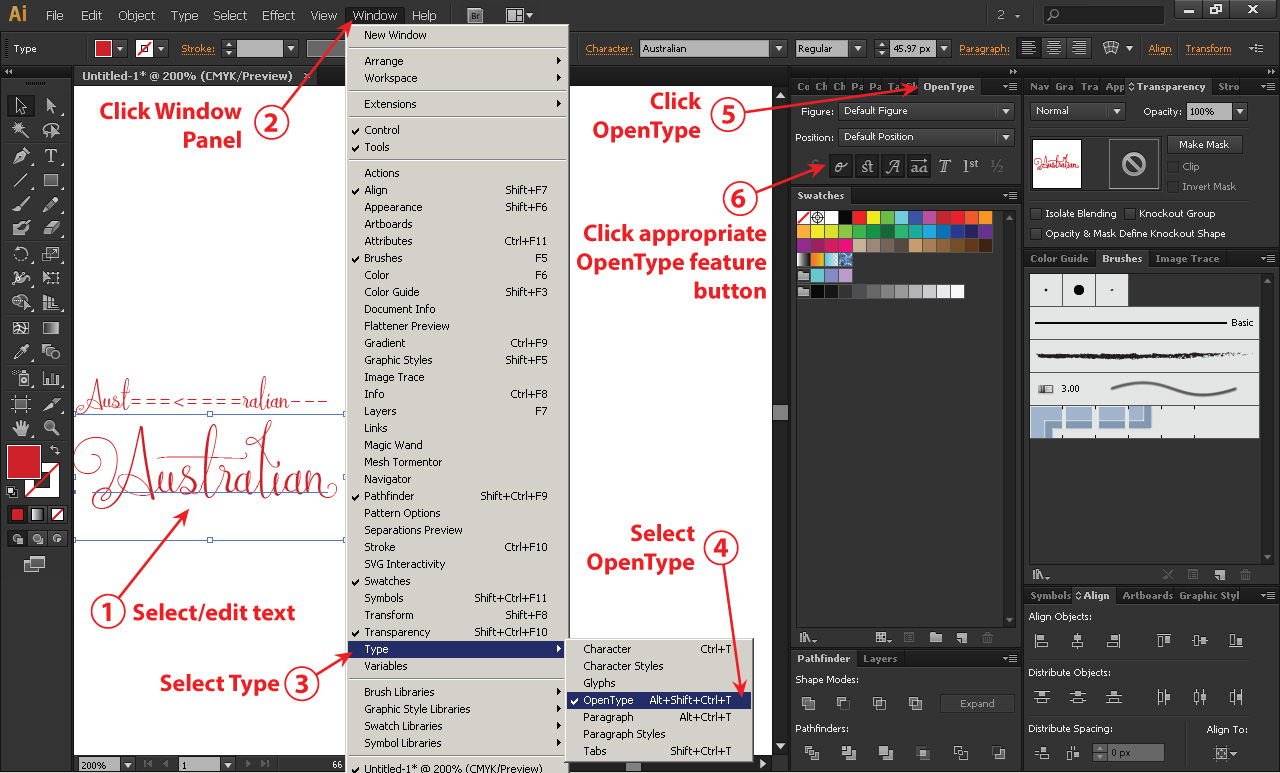This screenshot has height=773, width=1280.
Task: Click the Swash OpenType button
Action: click(x=893, y=167)
